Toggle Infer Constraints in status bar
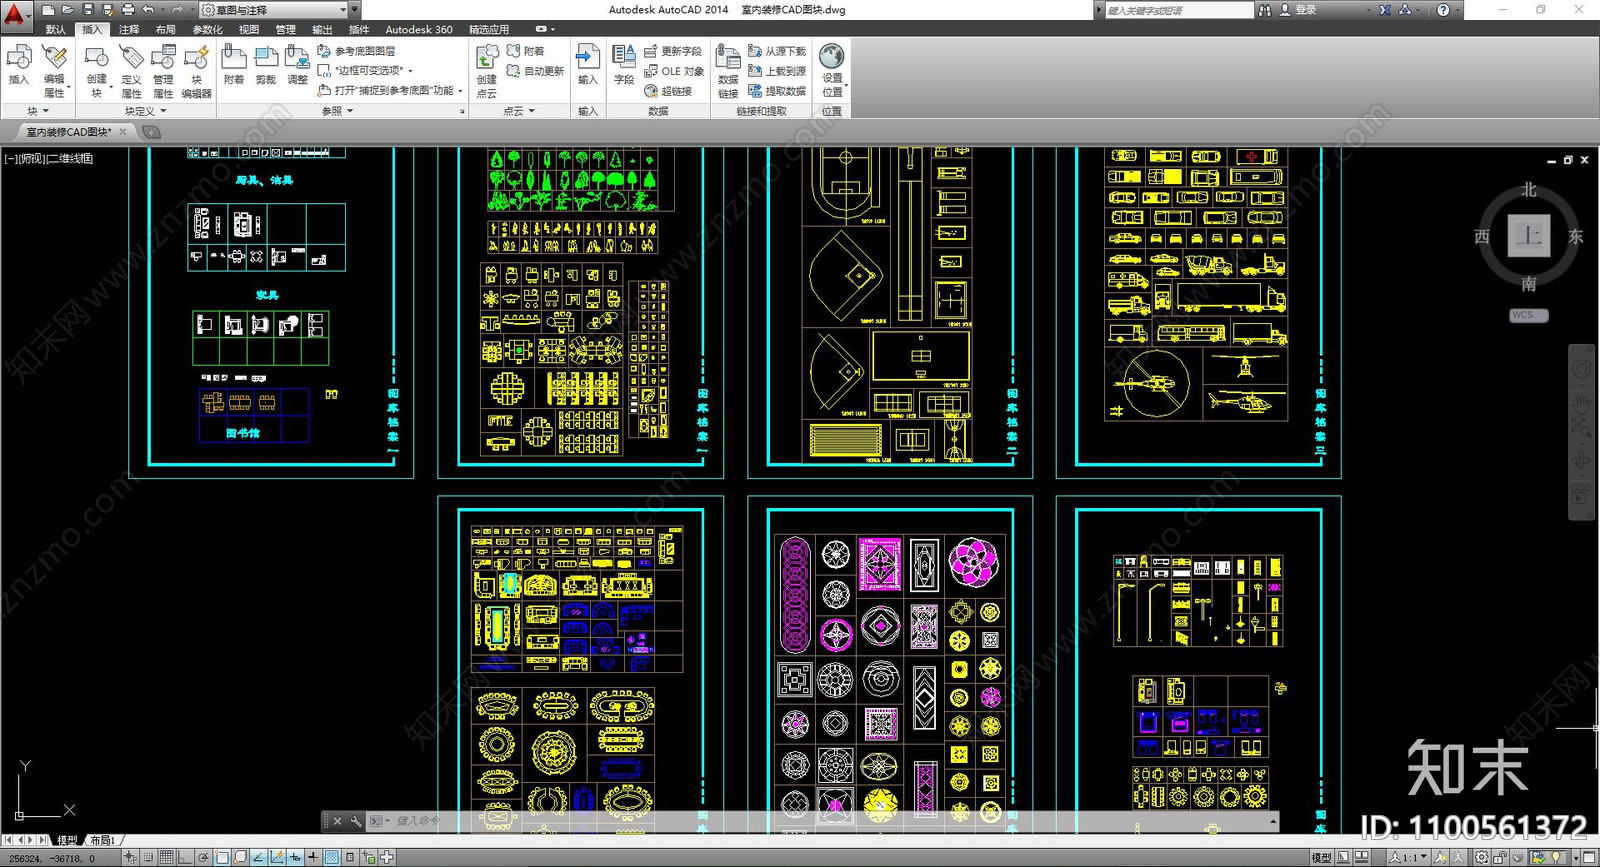The image size is (1600, 867). click(130, 857)
